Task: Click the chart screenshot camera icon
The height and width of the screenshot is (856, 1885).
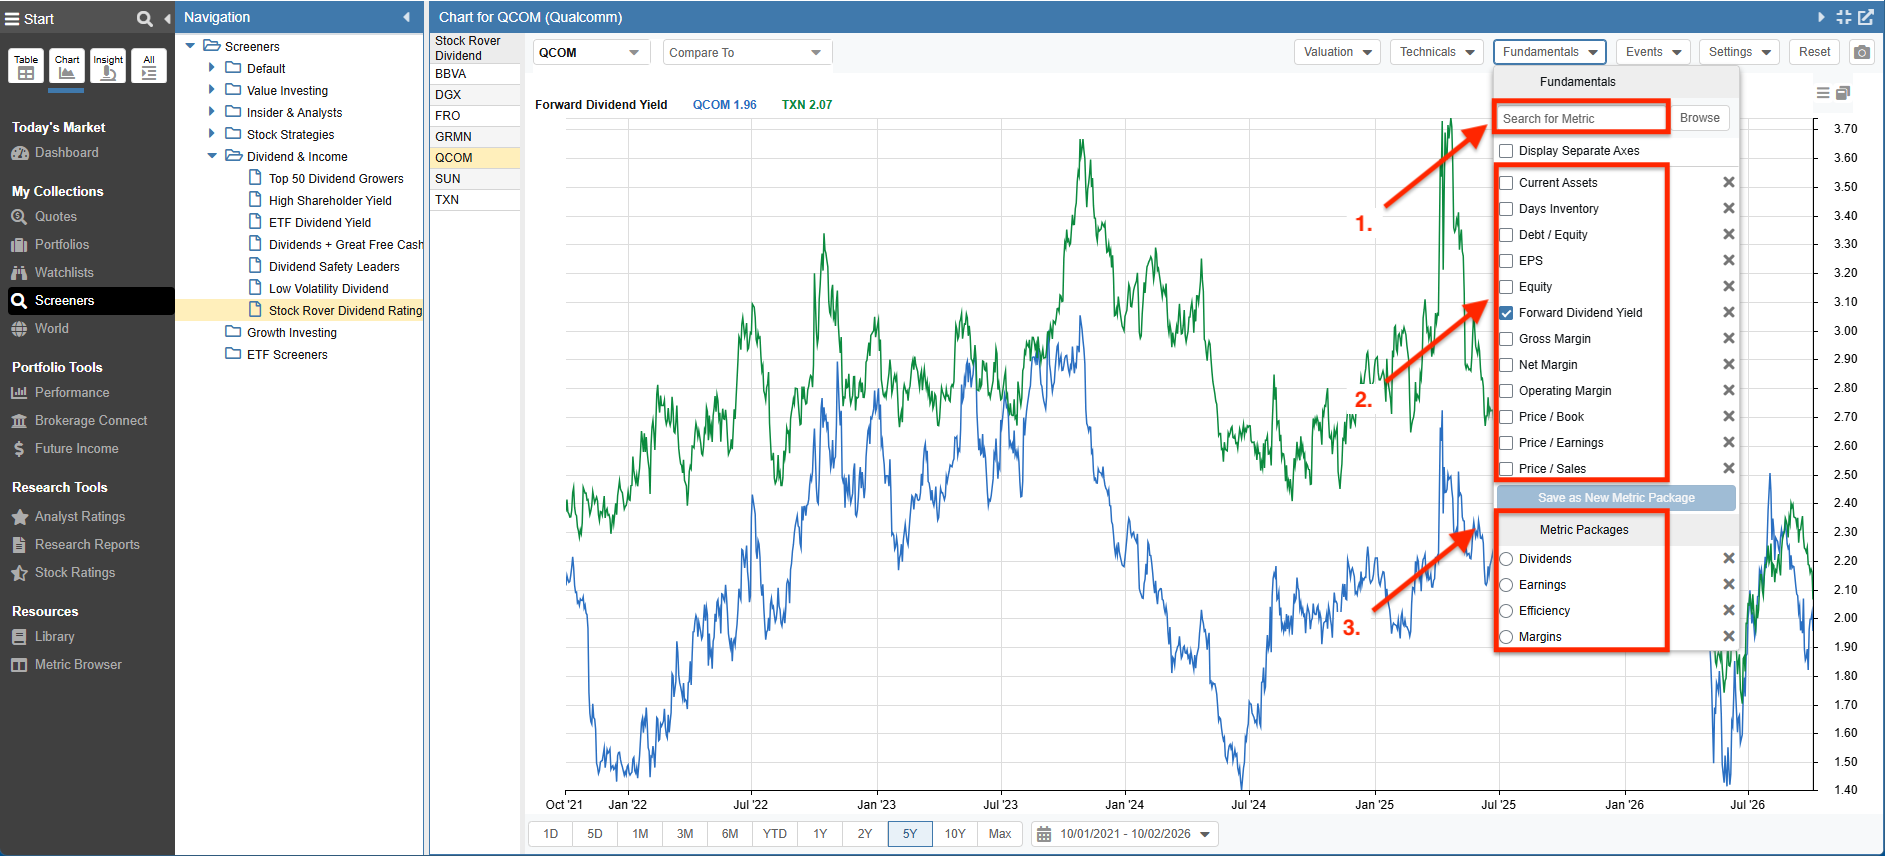Action: (1862, 52)
